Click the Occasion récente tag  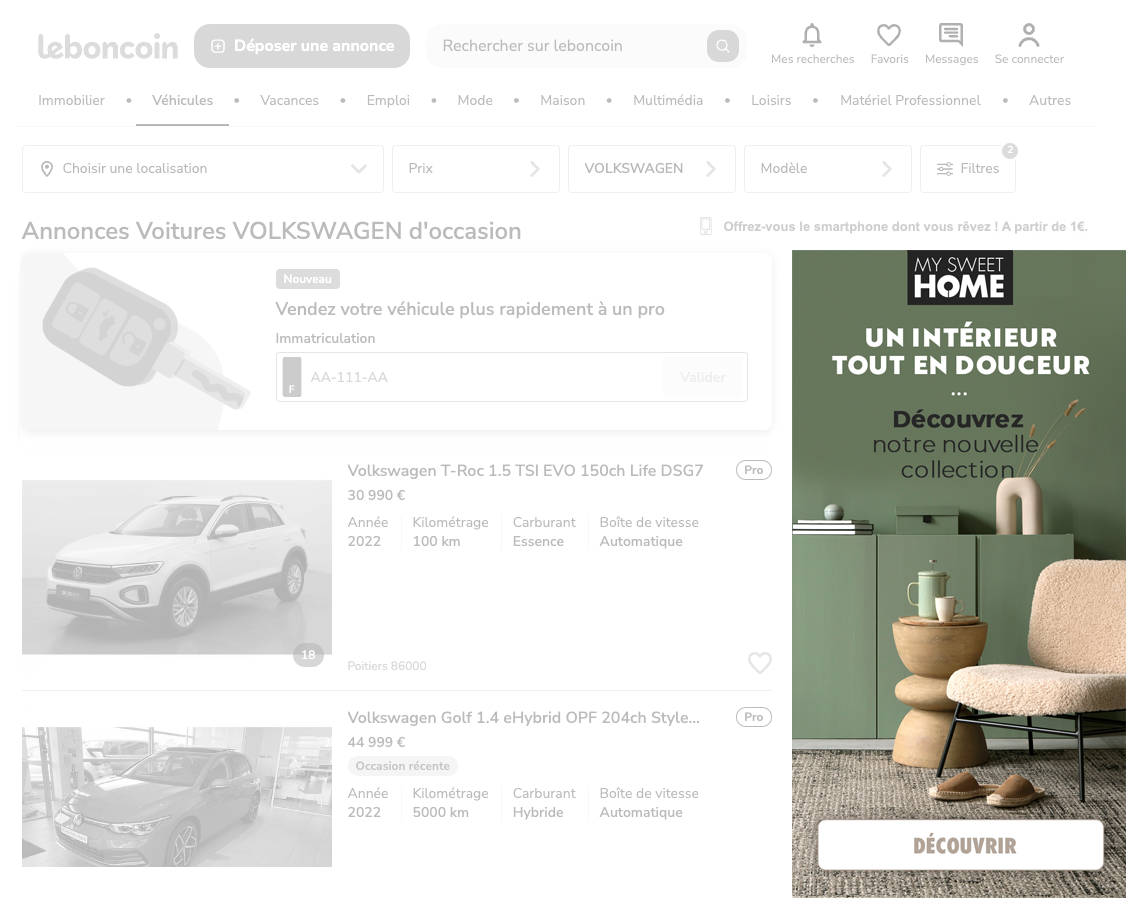click(x=403, y=766)
